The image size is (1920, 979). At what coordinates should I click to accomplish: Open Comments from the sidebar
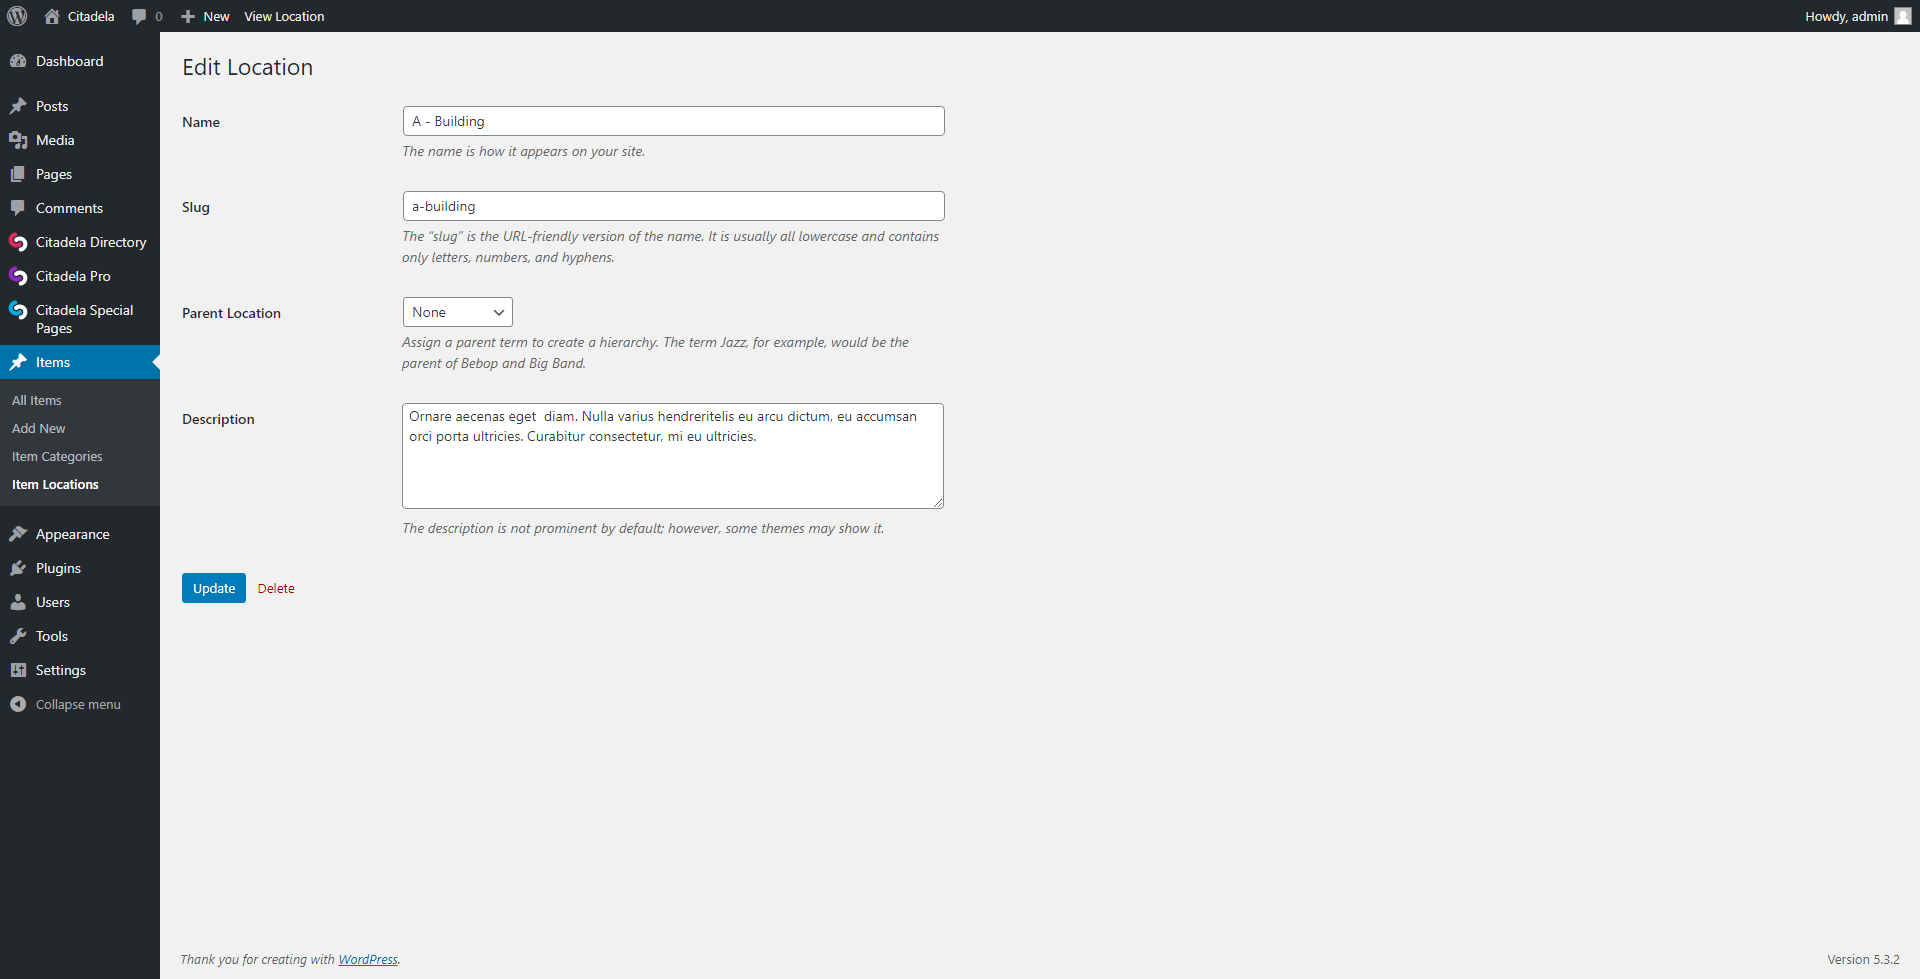coord(69,208)
